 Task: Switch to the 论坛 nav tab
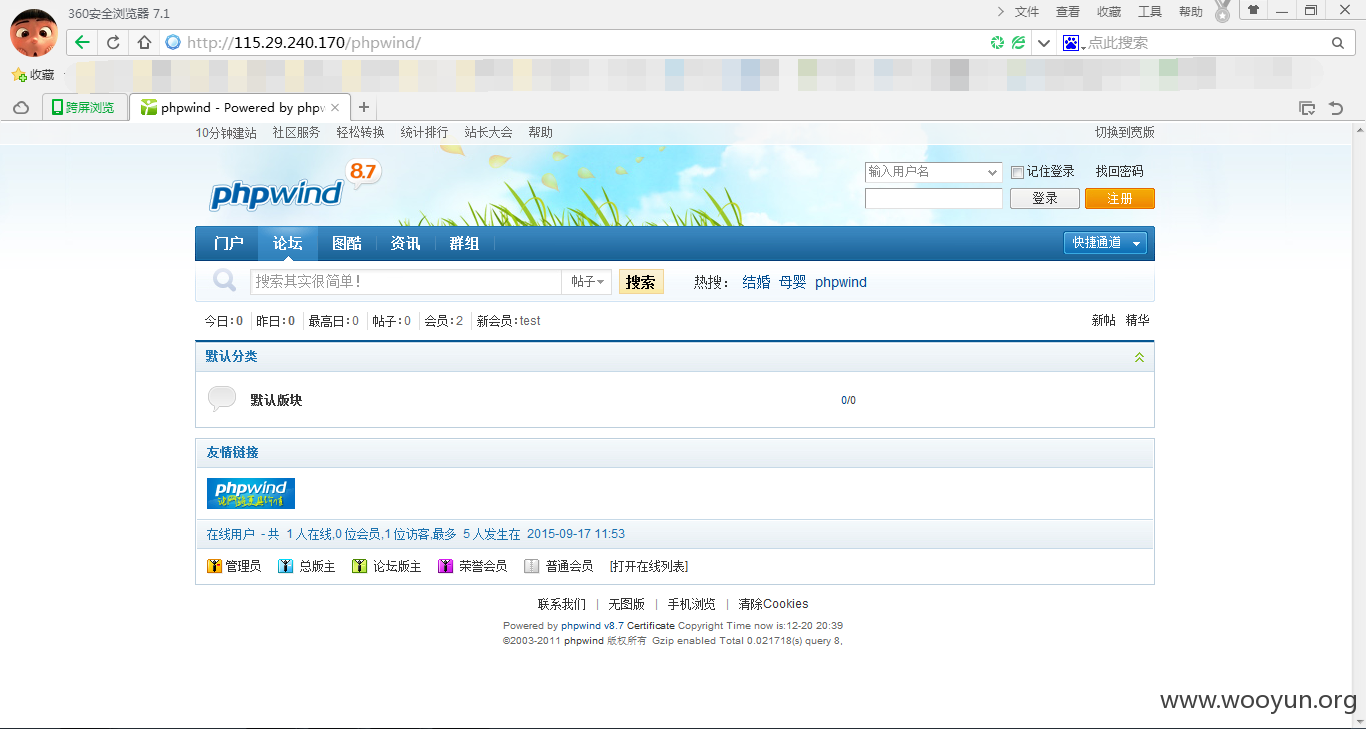pos(288,244)
